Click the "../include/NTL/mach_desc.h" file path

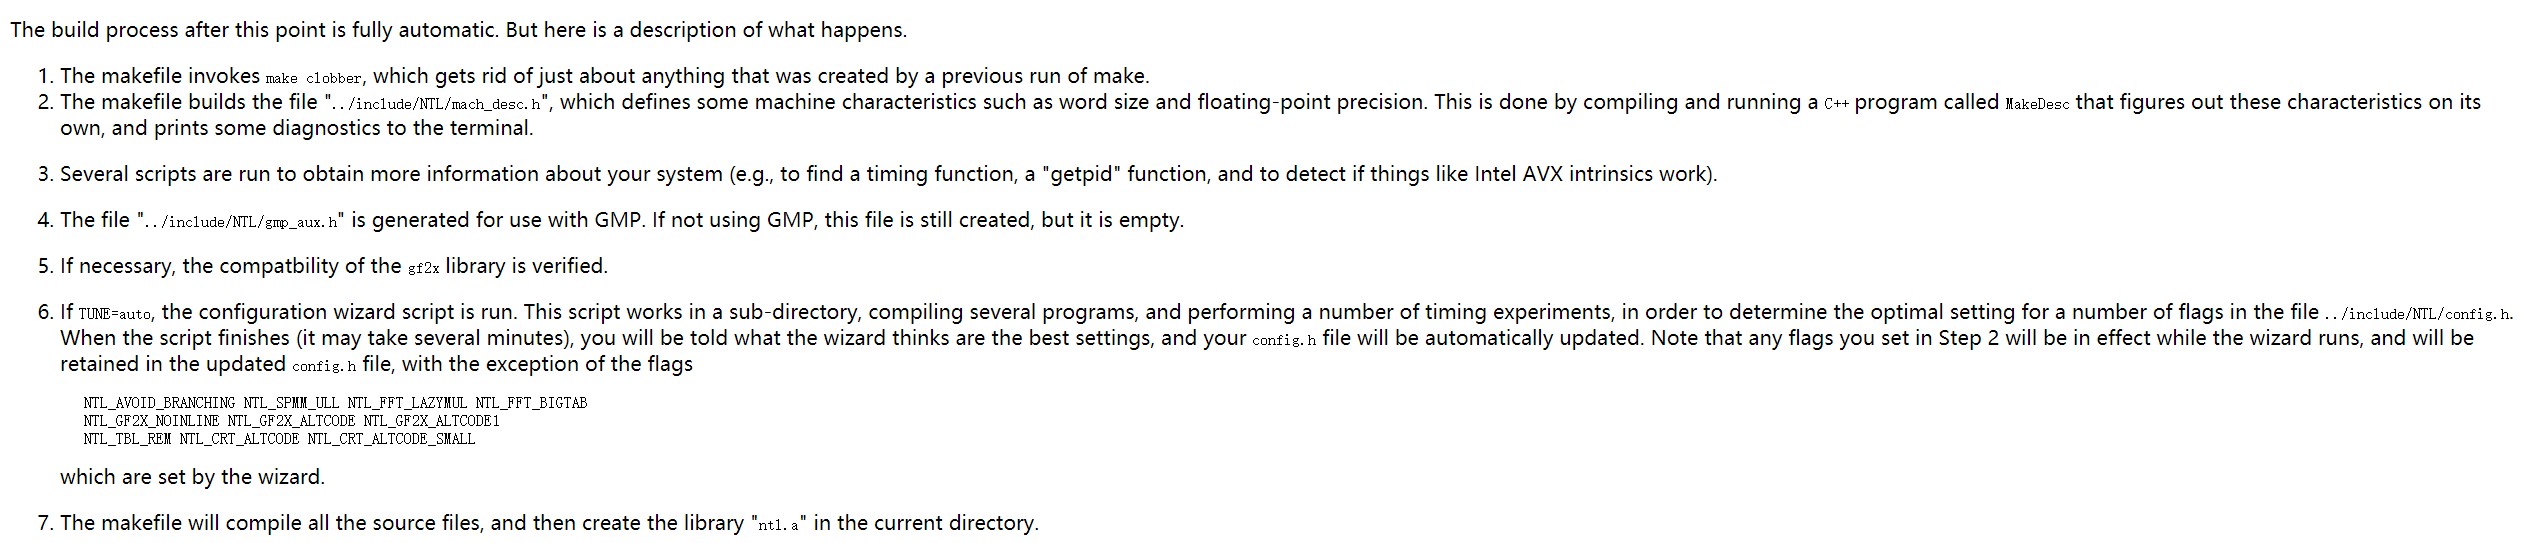click(438, 104)
